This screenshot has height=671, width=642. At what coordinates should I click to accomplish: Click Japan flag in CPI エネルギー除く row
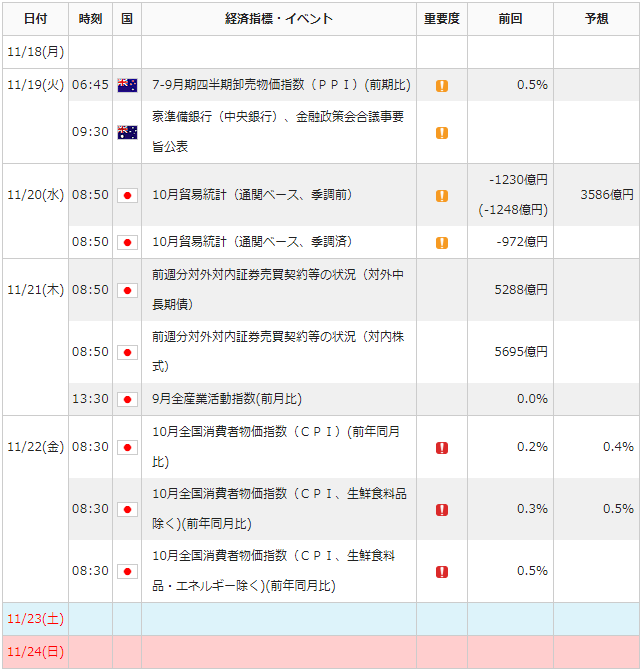127,572
